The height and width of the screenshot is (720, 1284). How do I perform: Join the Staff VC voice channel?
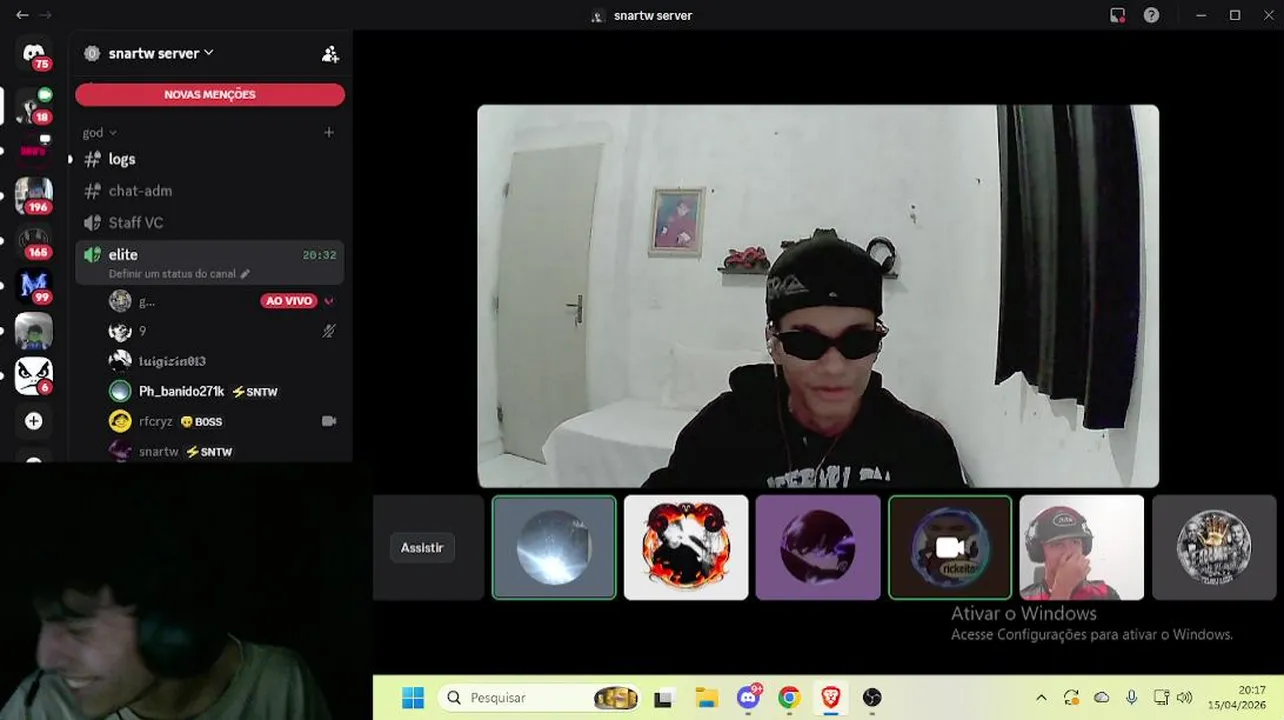point(210,223)
